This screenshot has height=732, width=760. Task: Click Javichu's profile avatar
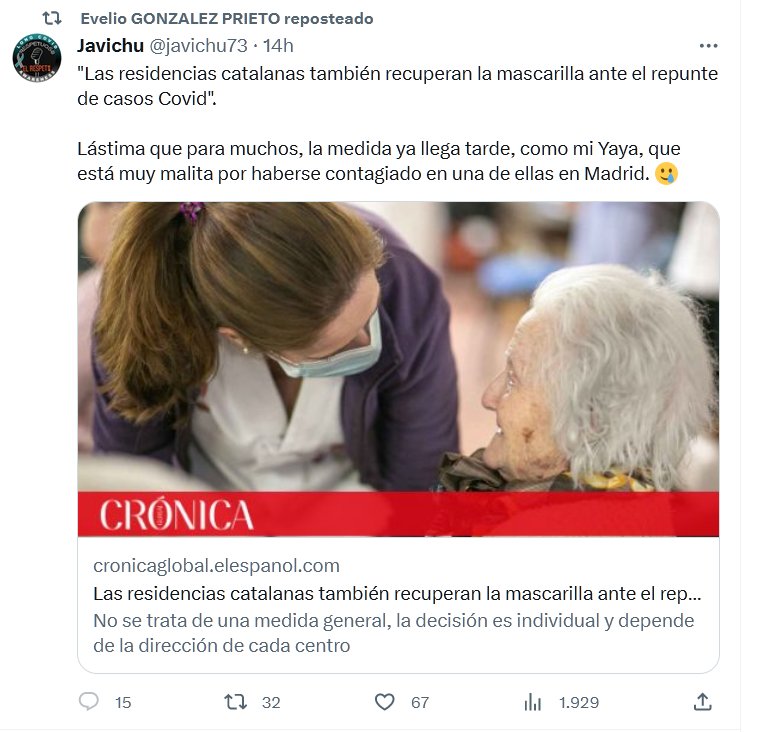tap(37, 58)
